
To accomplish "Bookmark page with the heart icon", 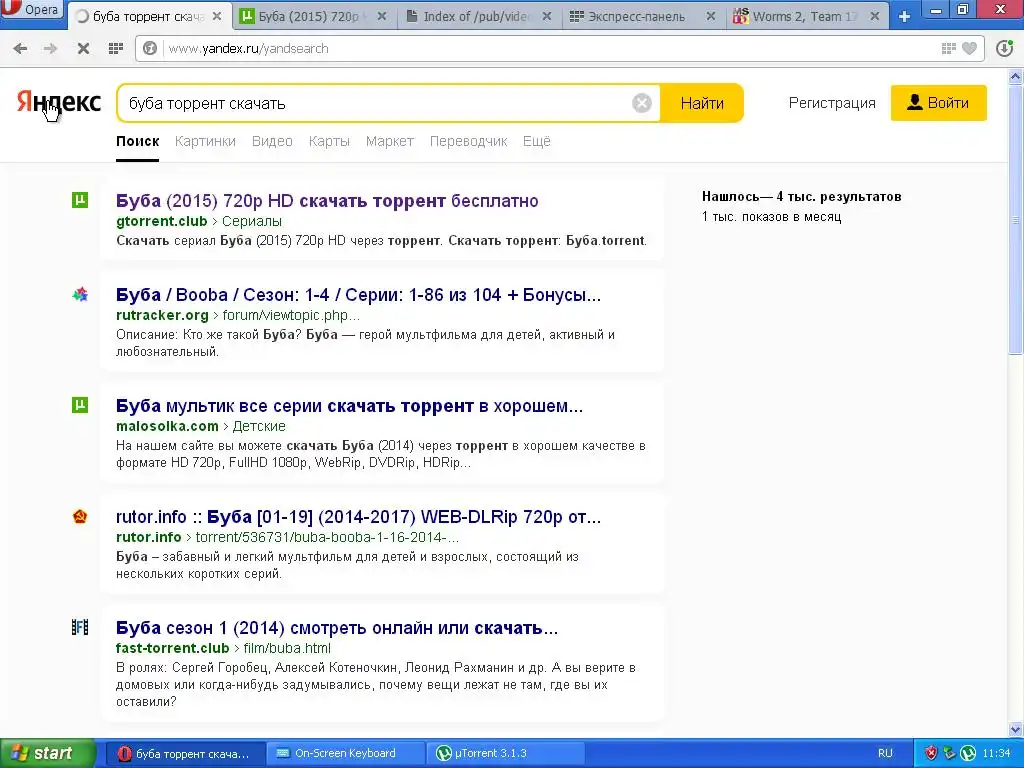I will pyautogui.click(x=970, y=48).
